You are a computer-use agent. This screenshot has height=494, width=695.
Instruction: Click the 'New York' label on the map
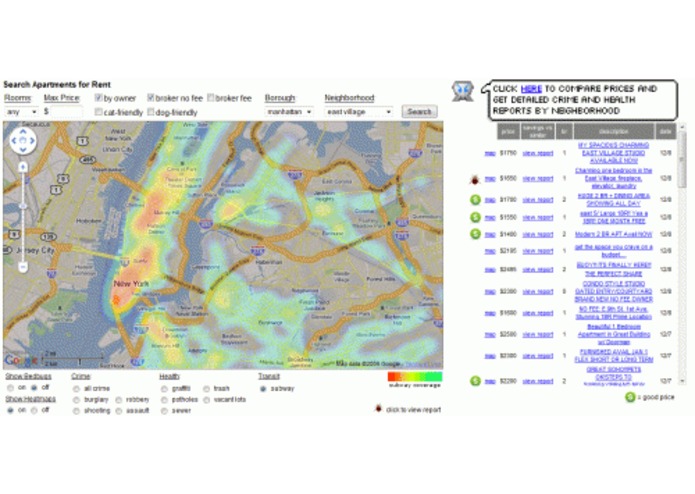click(131, 284)
